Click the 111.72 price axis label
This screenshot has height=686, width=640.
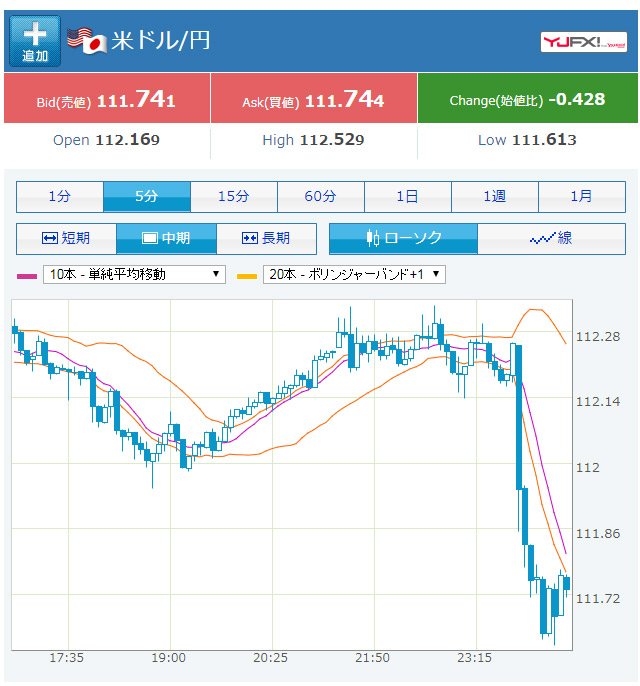pos(598,598)
